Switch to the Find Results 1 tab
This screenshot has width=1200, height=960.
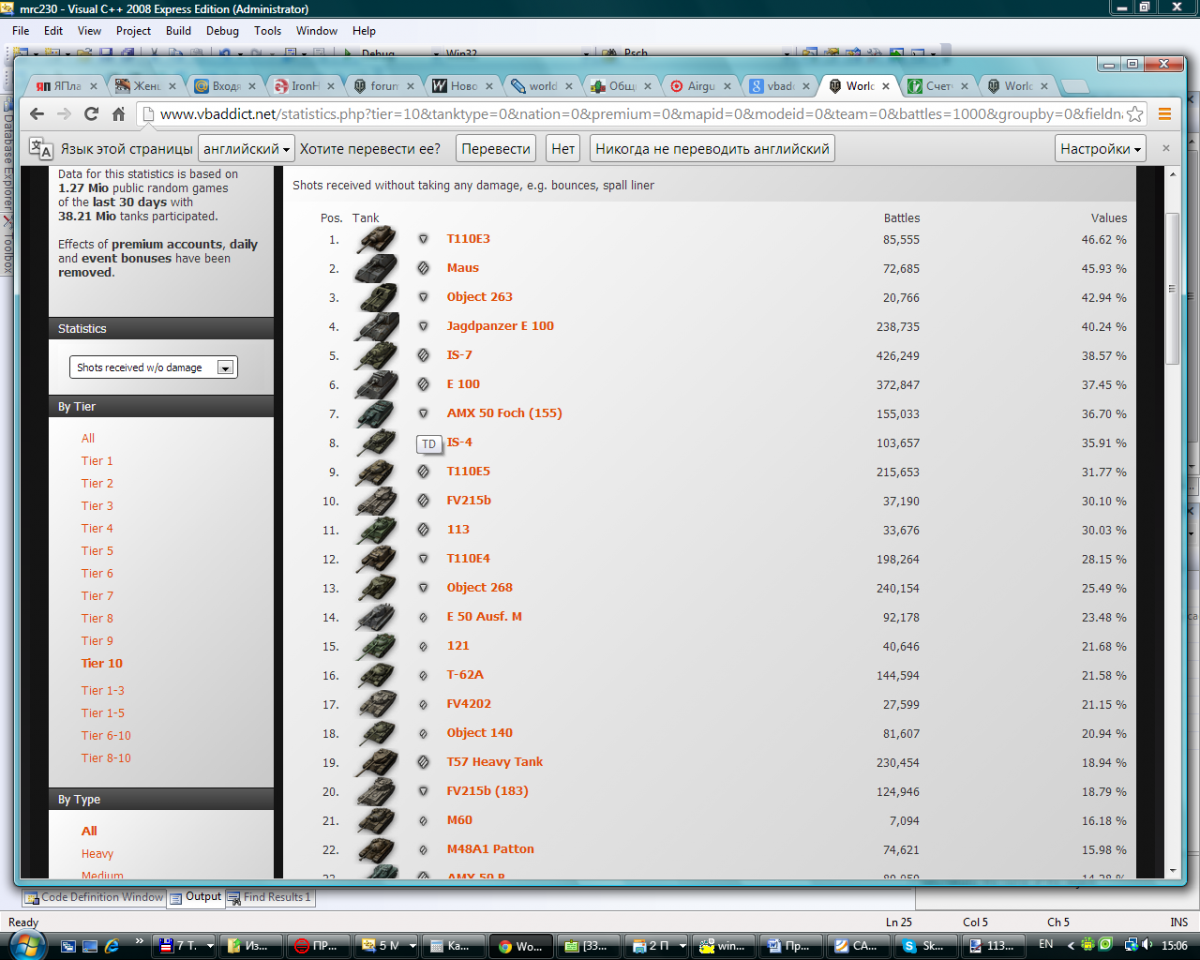coord(270,897)
